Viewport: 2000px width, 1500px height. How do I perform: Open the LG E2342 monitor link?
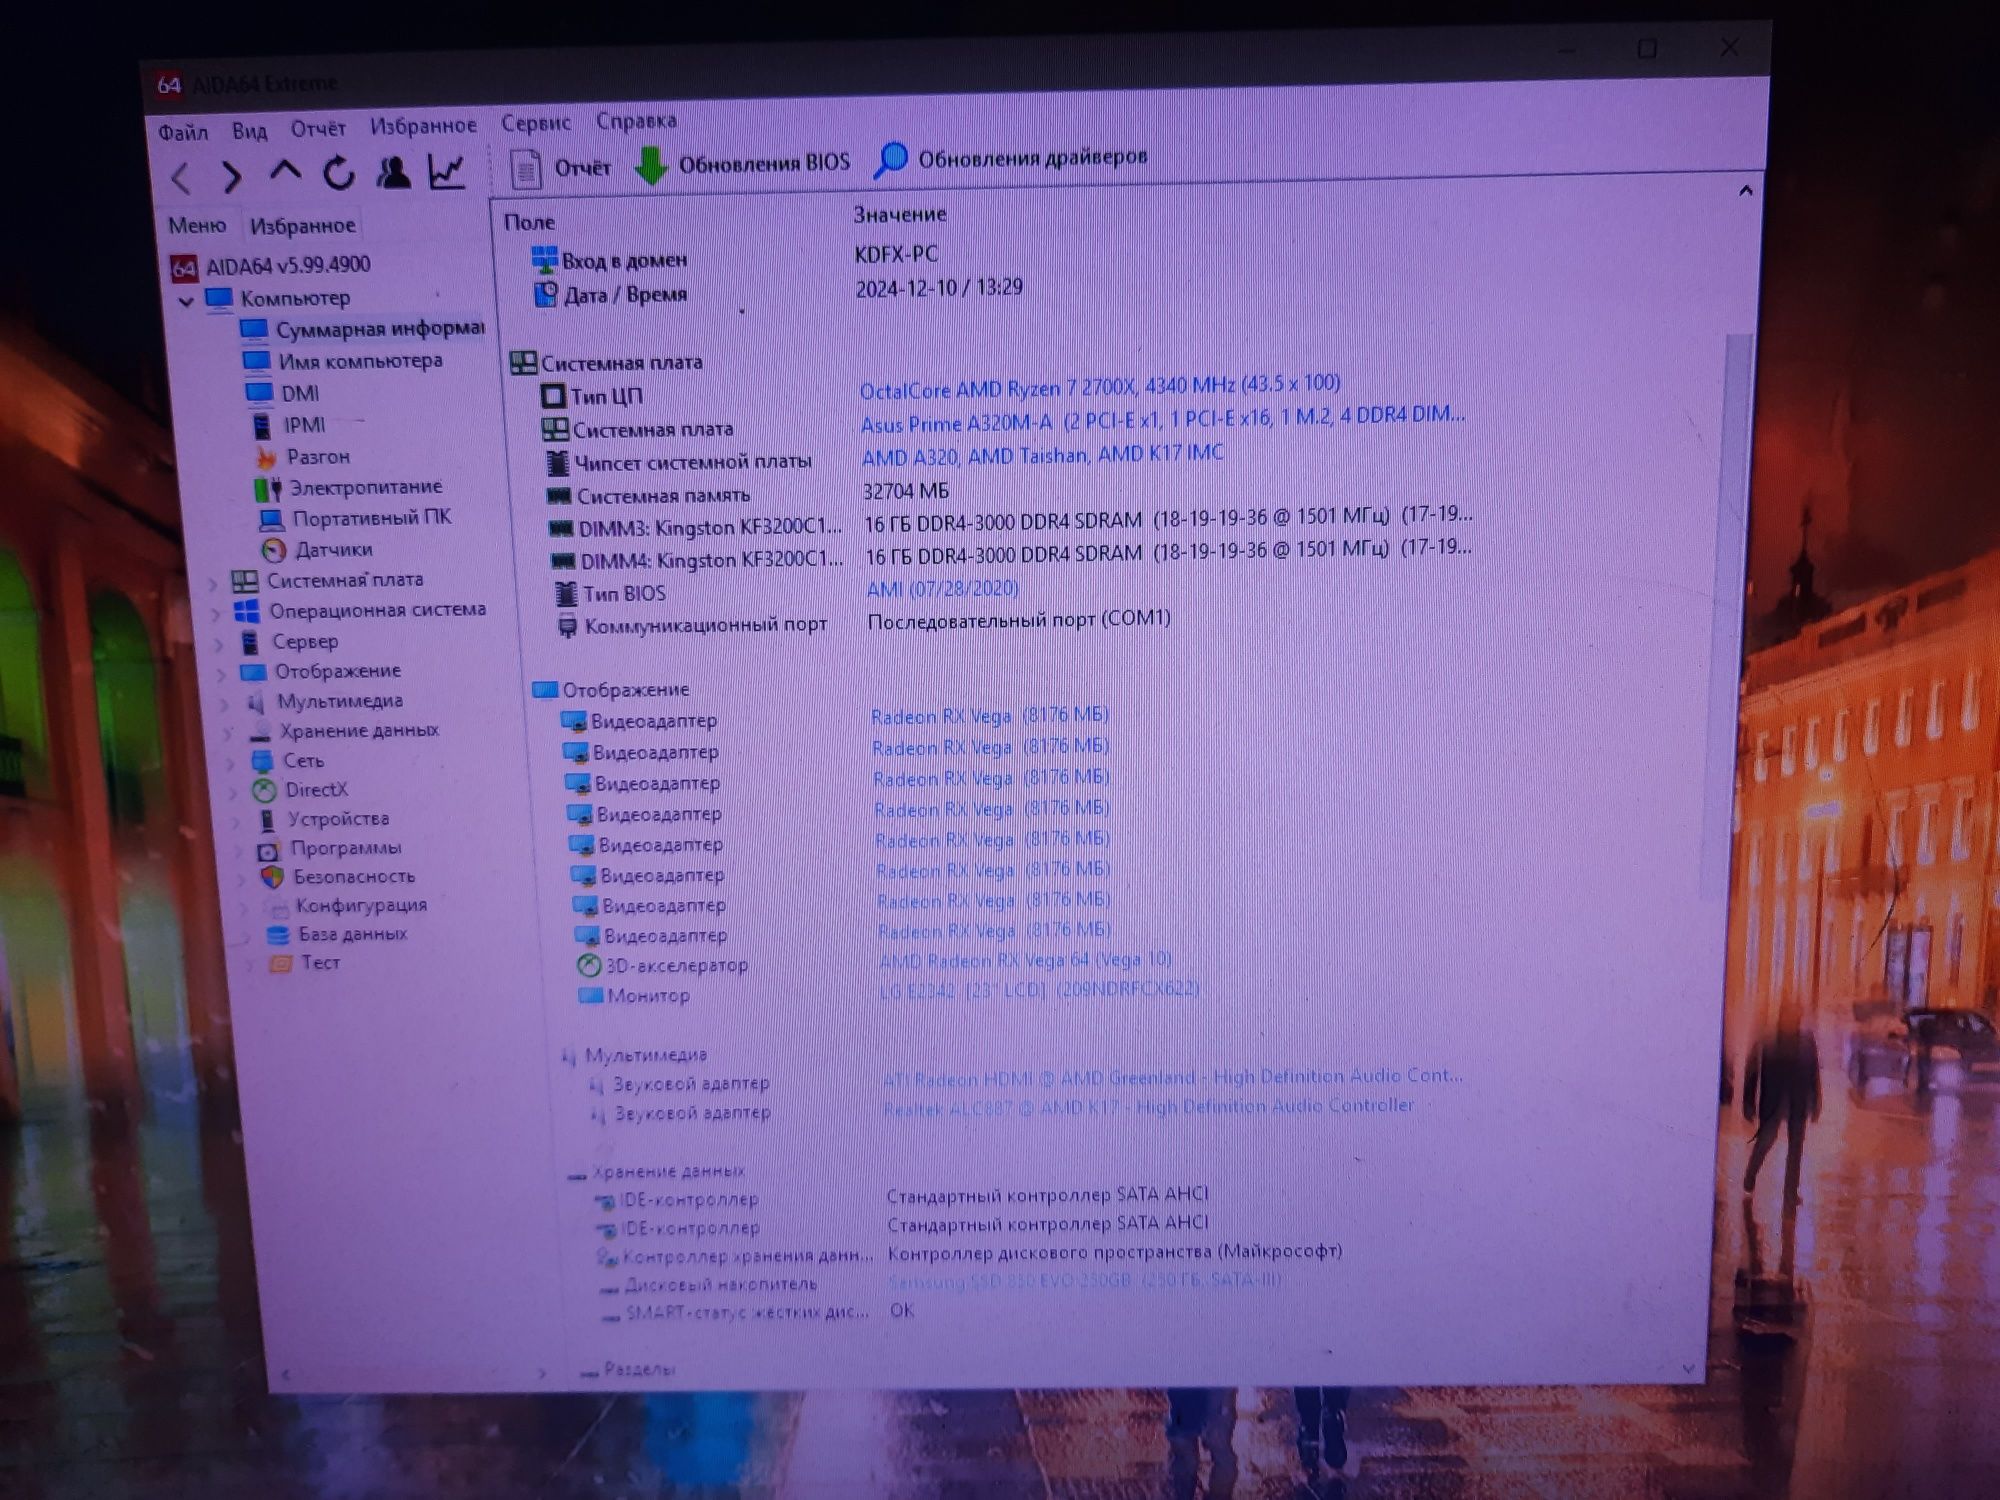coord(1039,990)
